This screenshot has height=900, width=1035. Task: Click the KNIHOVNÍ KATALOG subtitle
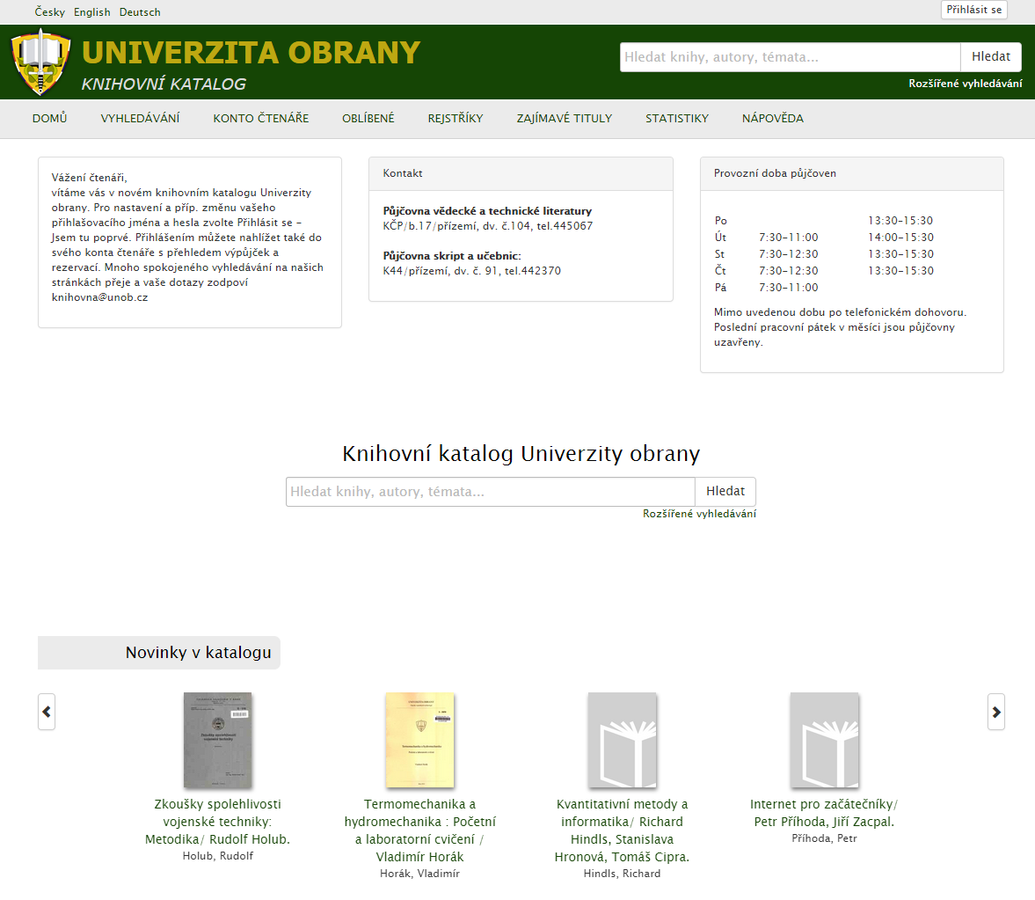tap(164, 84)
